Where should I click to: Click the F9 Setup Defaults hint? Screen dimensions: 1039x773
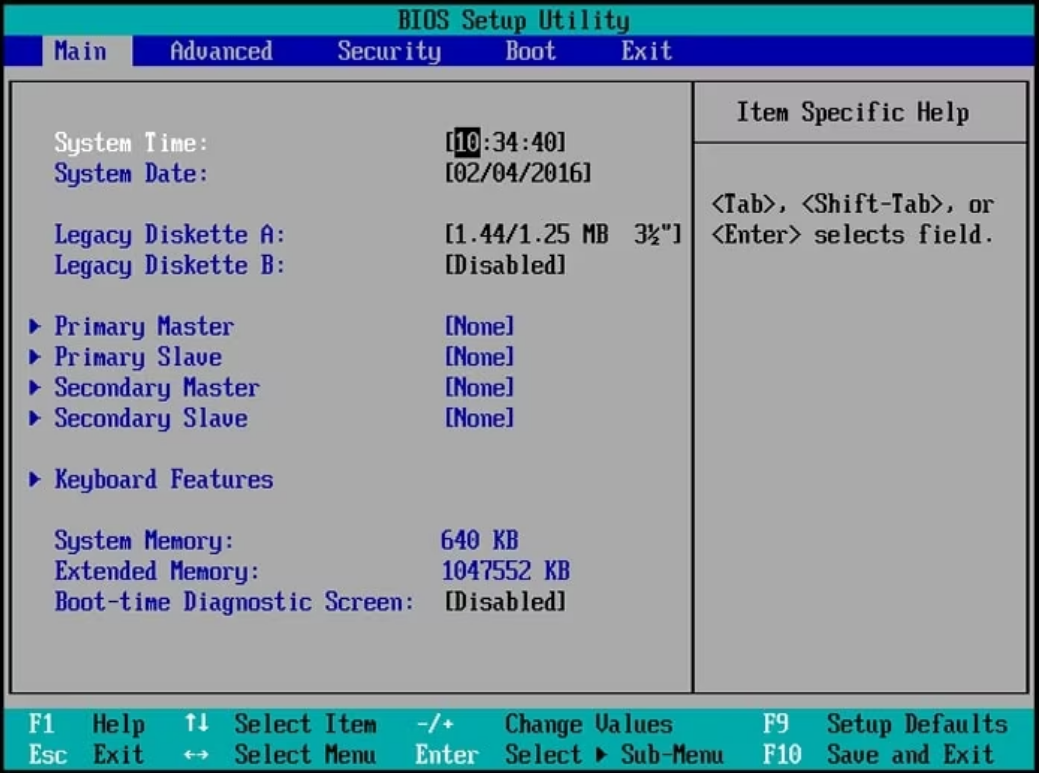tap(885, 724)
